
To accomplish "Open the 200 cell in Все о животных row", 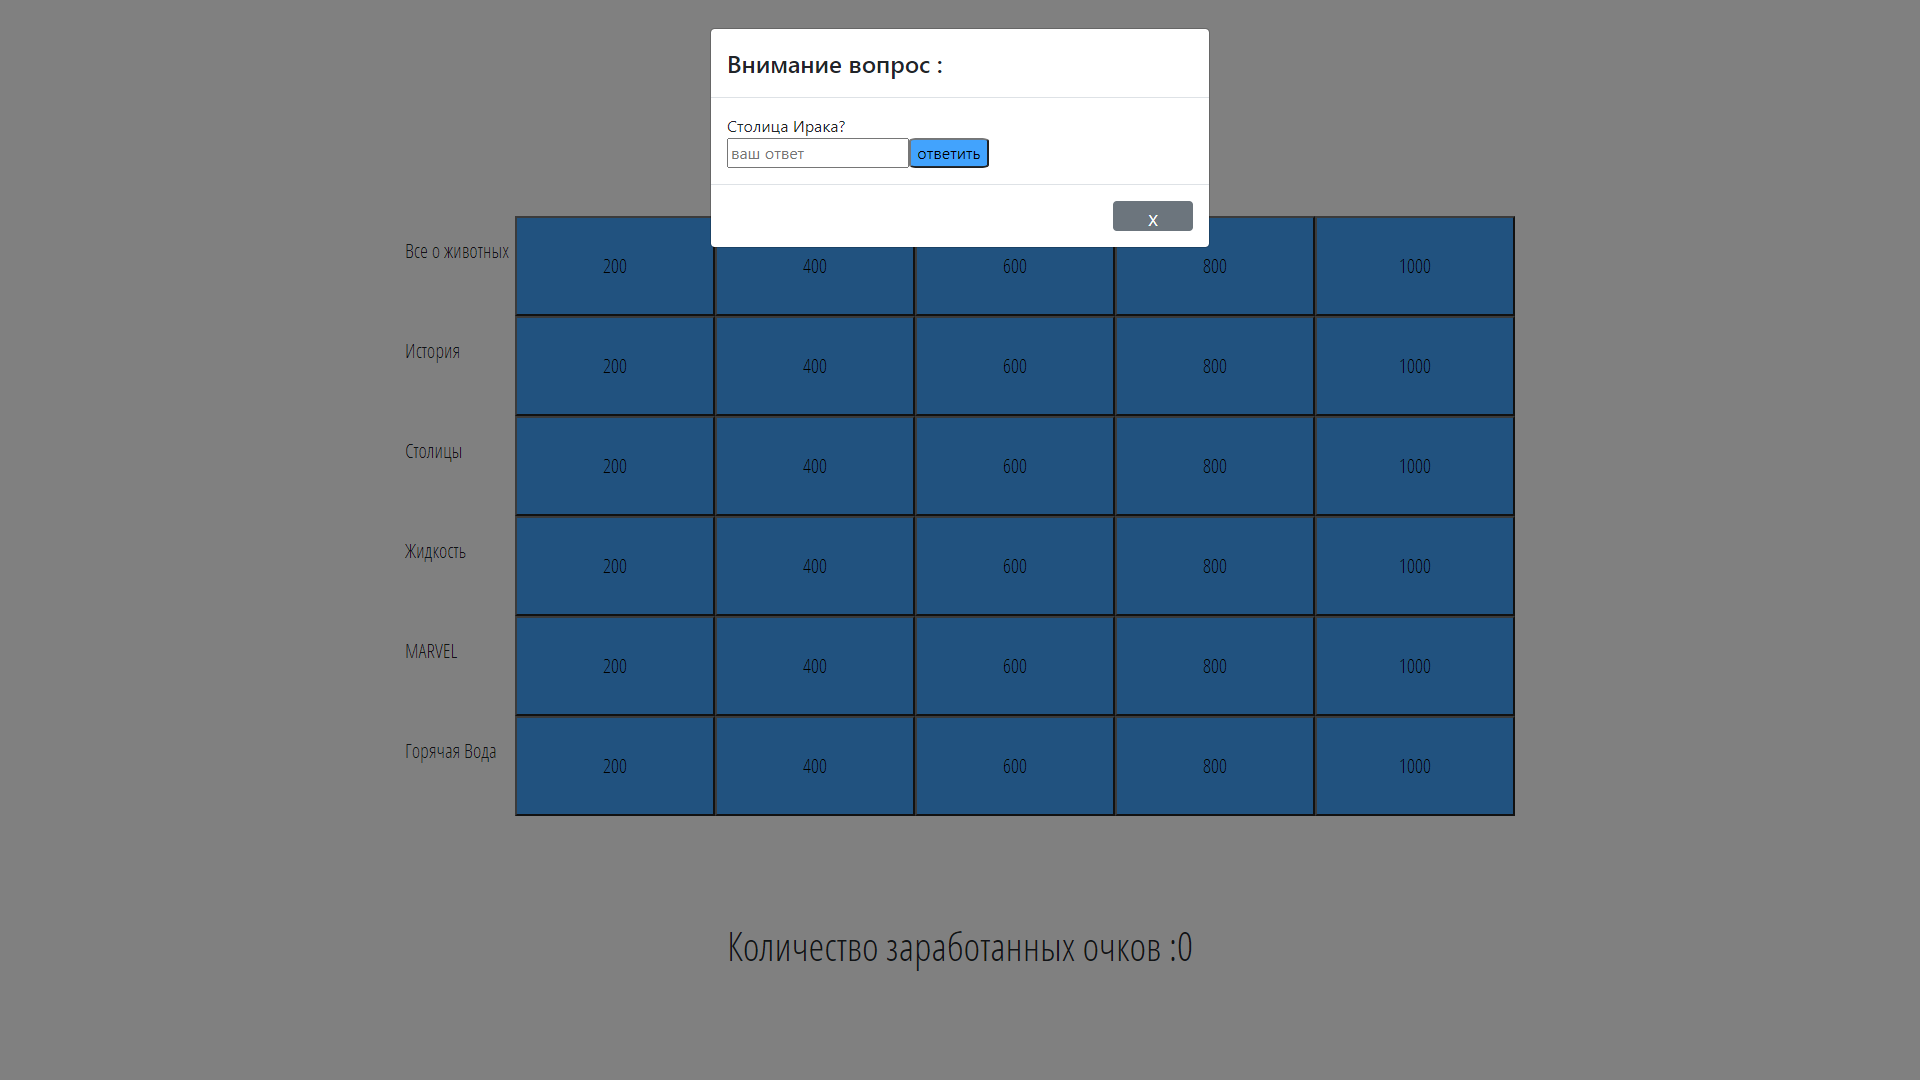I will pos(615,266).
